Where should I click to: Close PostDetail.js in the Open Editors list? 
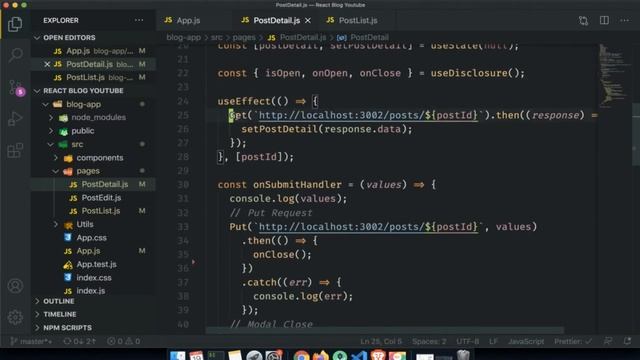(47, 64)
